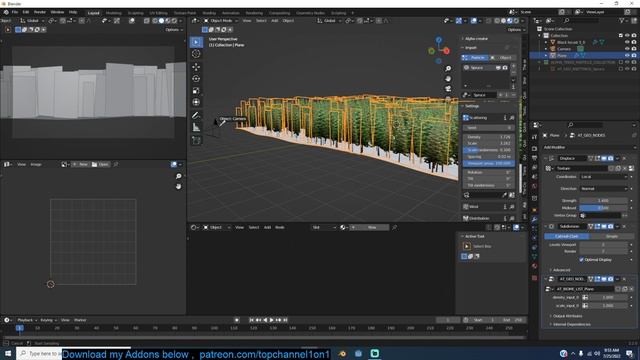
Task: Toggle eye icon for top Collection row
Action: click(627, 36)
